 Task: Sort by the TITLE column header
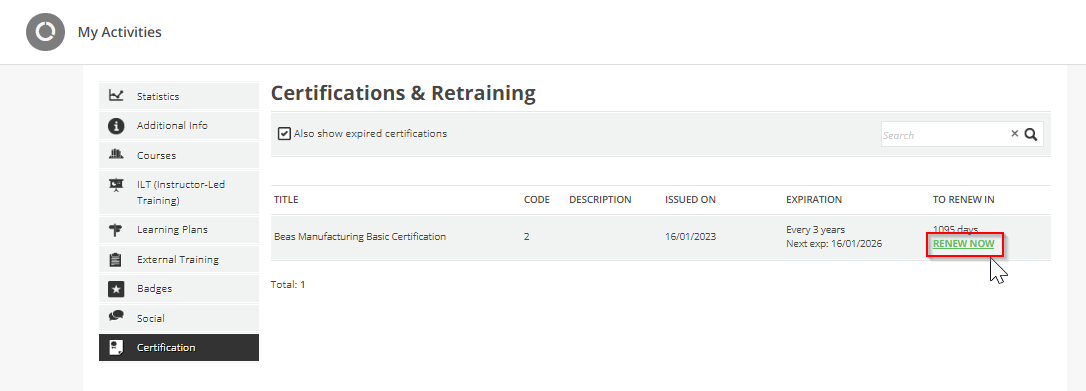[286, 199]
